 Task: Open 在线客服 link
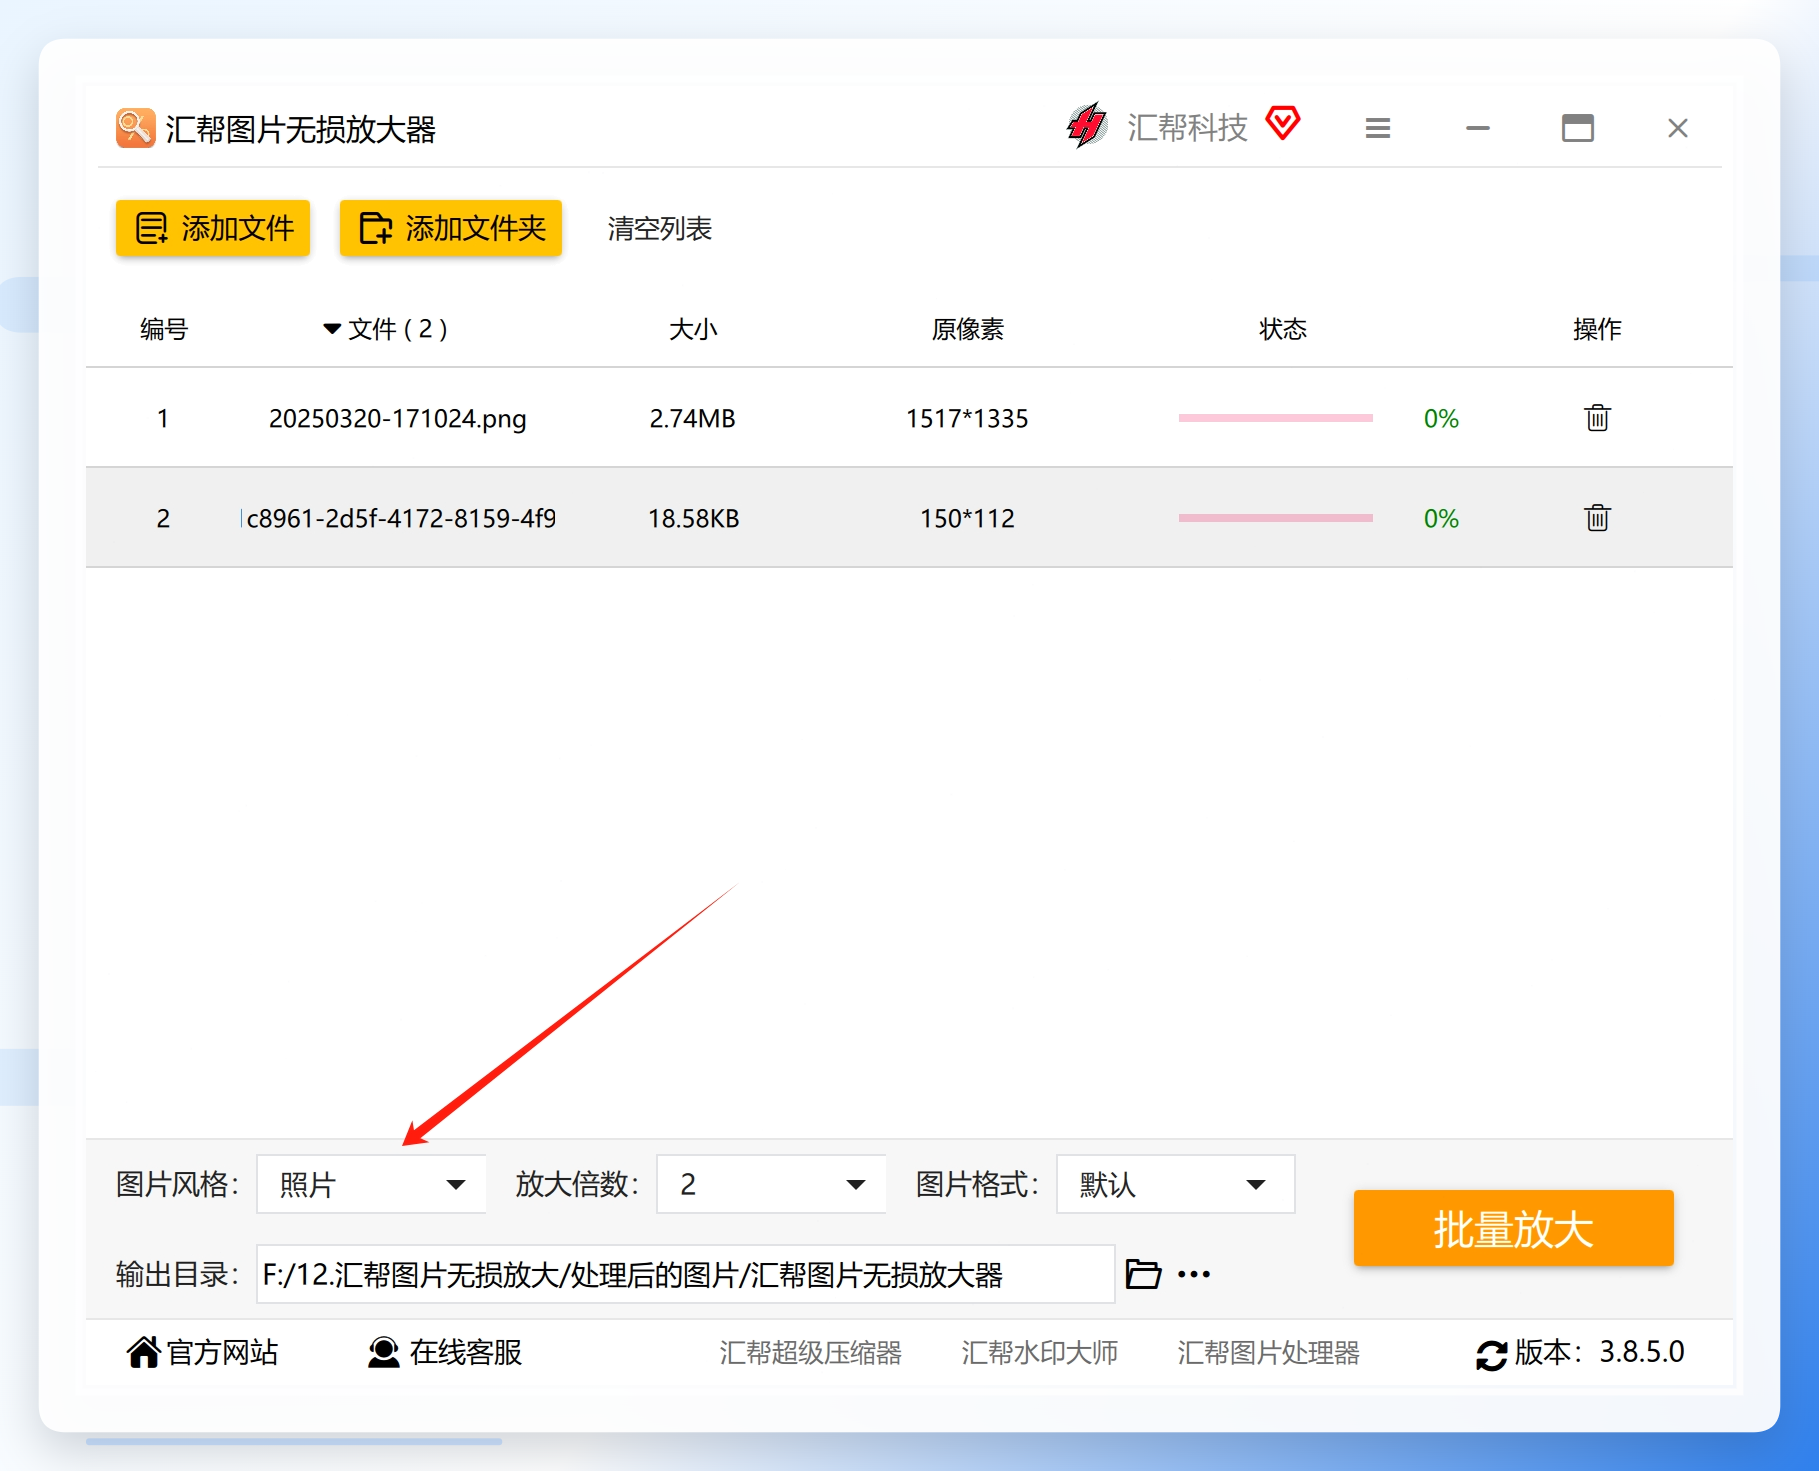coord(465,1352)
